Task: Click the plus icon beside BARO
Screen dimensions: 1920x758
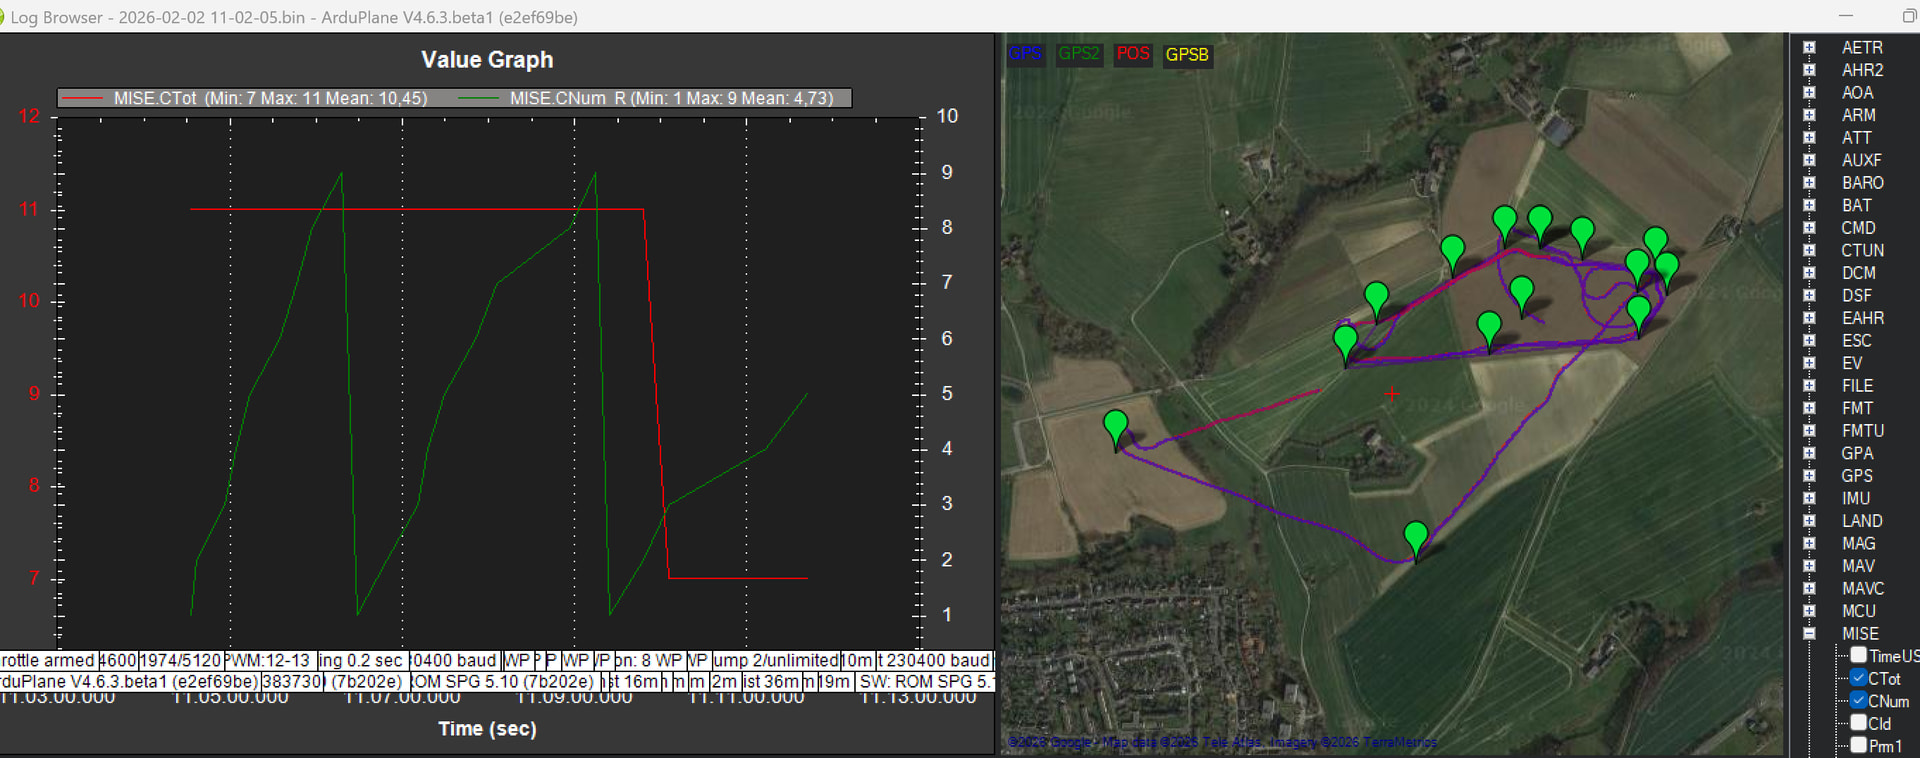Action: 1809,183
